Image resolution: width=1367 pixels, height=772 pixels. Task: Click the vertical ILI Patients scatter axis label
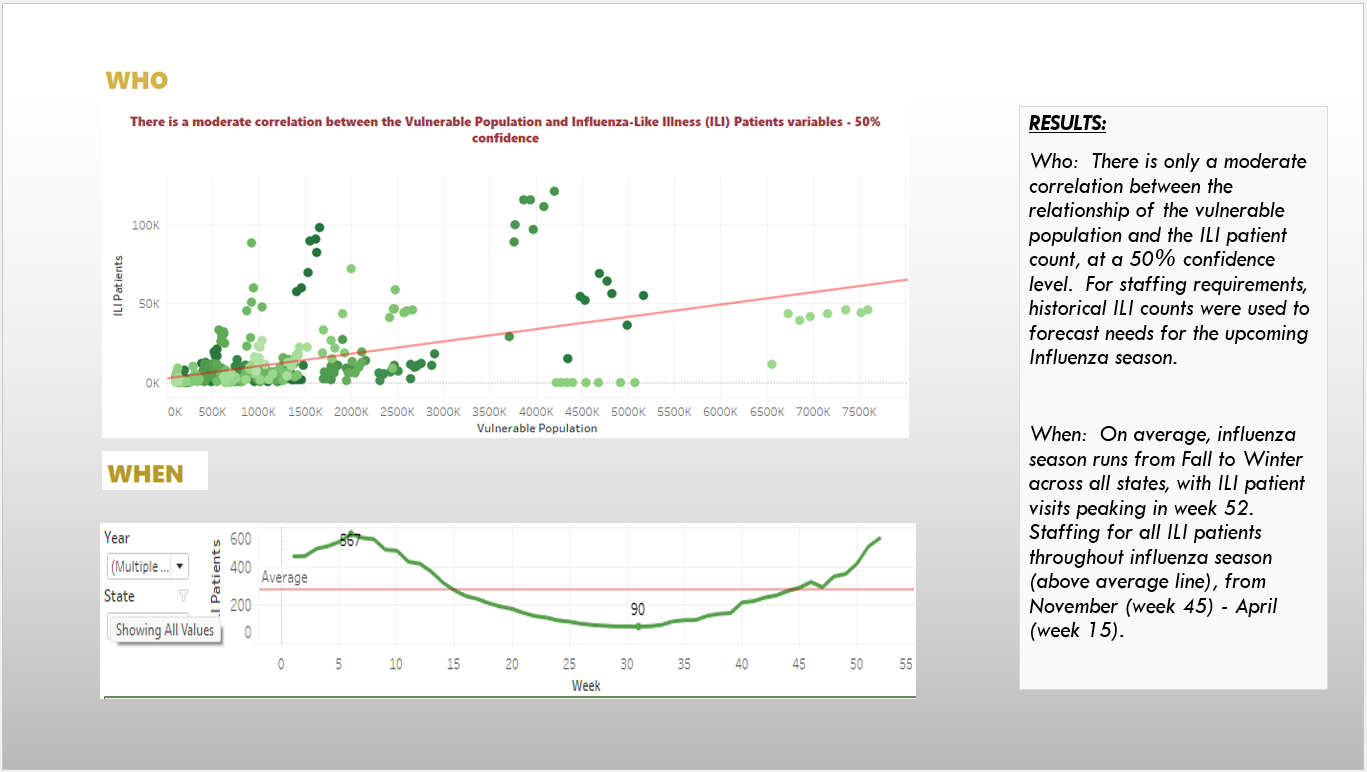(118, 287)
